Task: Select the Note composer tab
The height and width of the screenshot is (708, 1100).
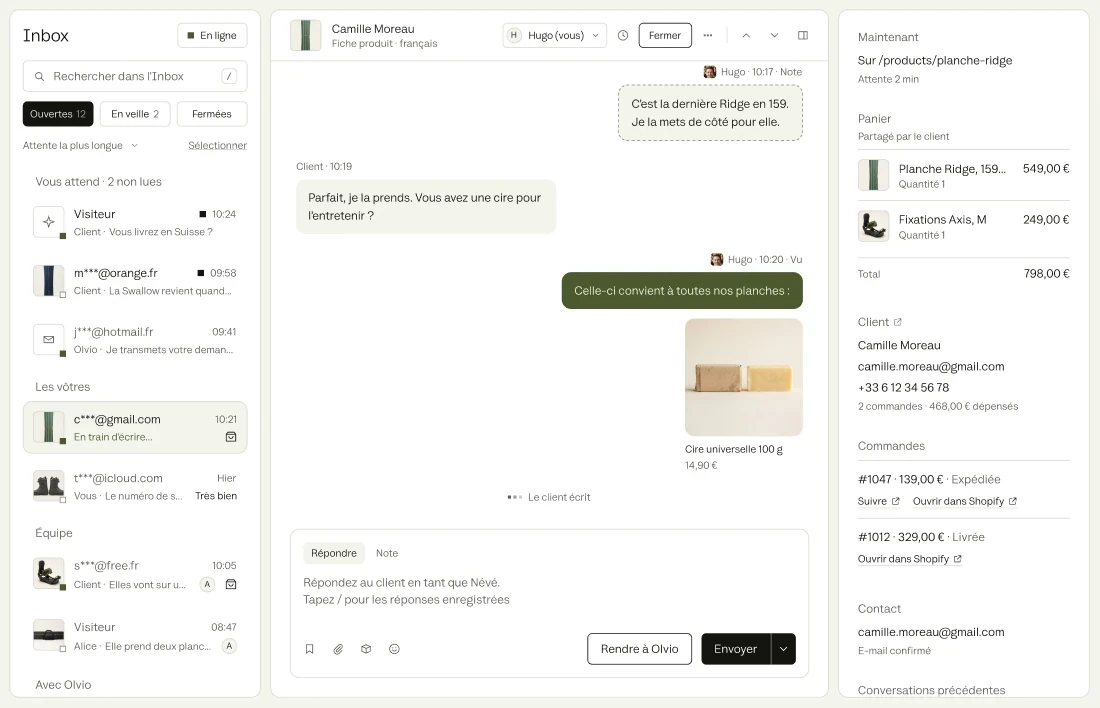Action: 387,554
